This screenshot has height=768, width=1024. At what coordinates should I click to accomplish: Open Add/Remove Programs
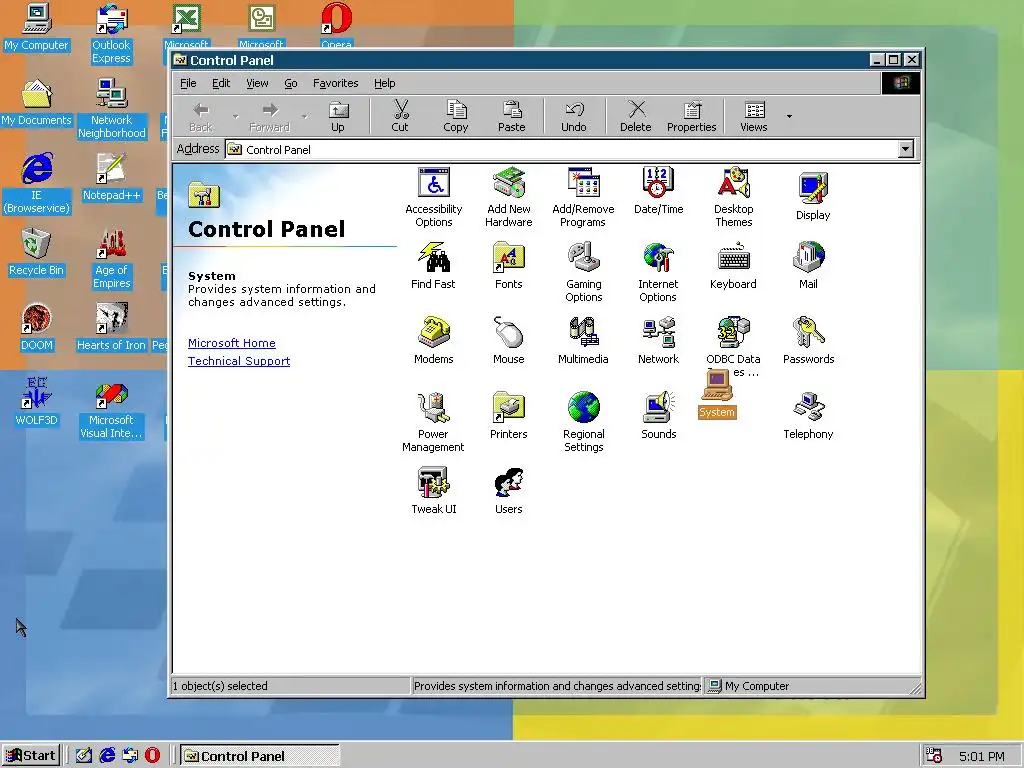(583, 197)
